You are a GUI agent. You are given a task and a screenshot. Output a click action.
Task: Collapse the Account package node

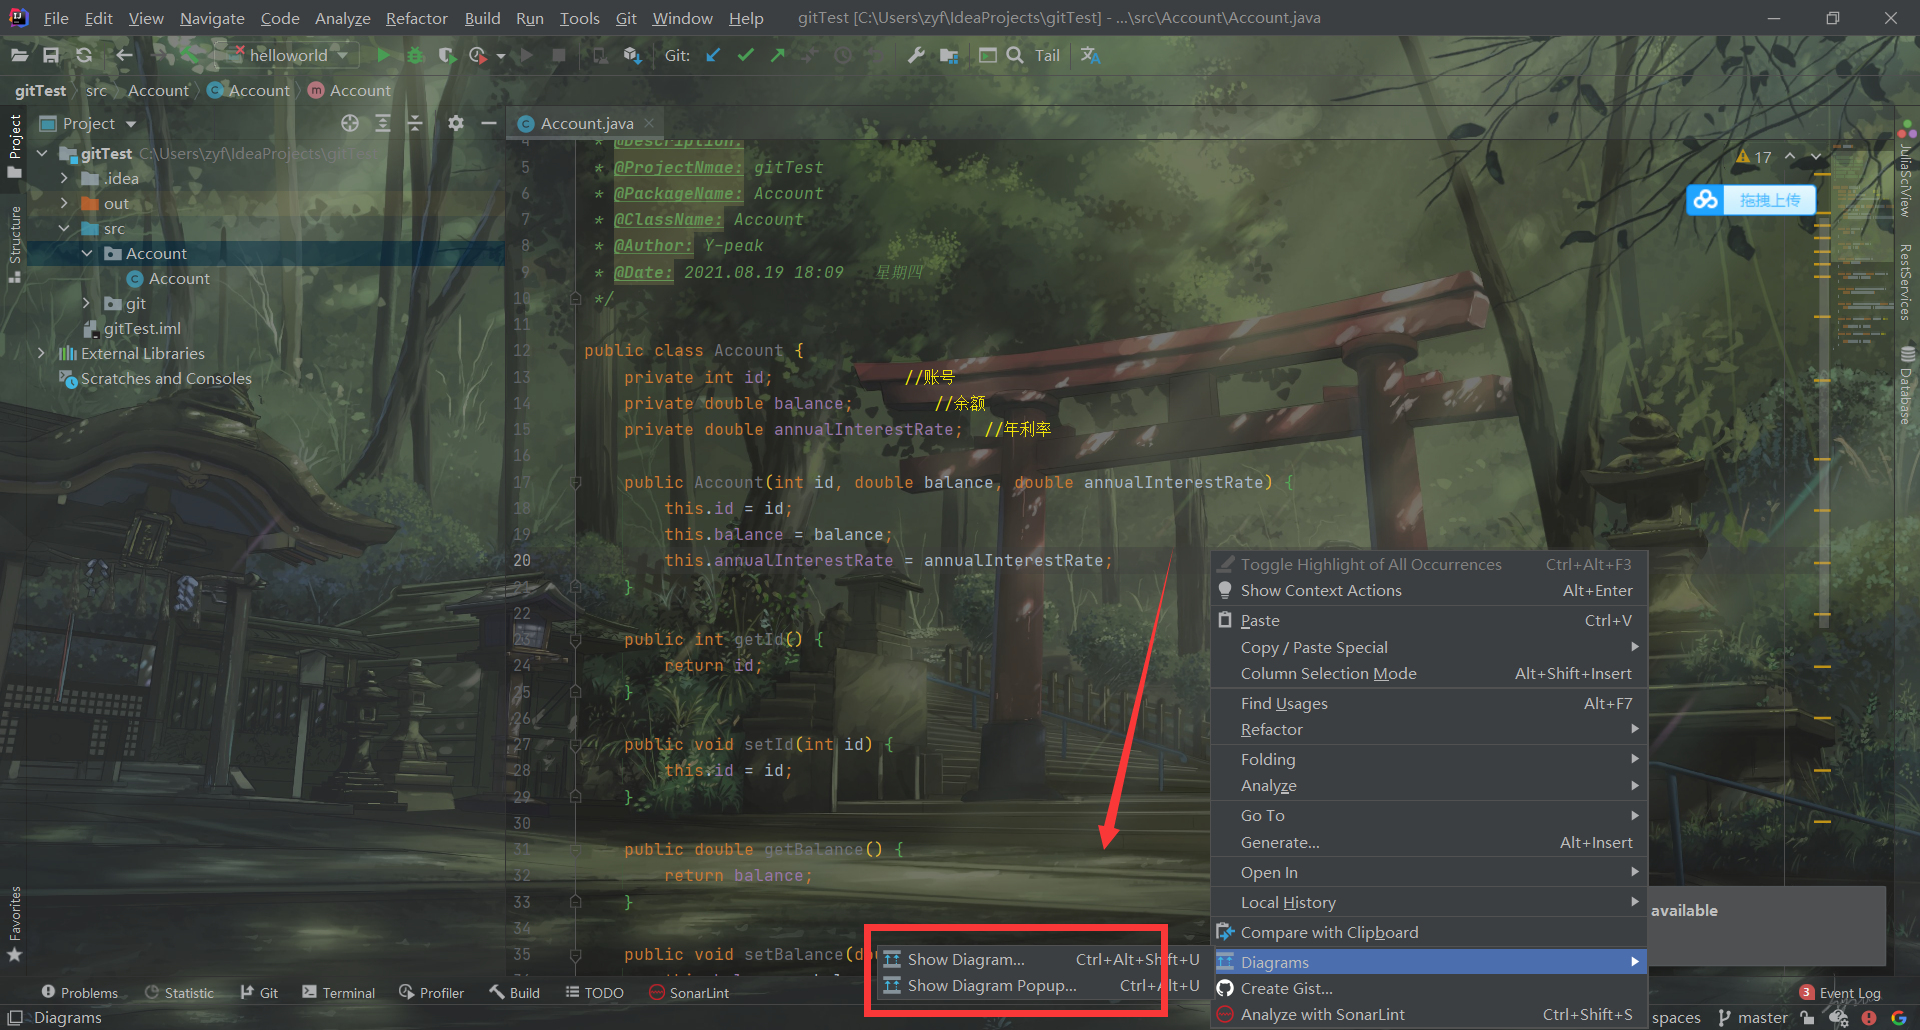(87, 253)
